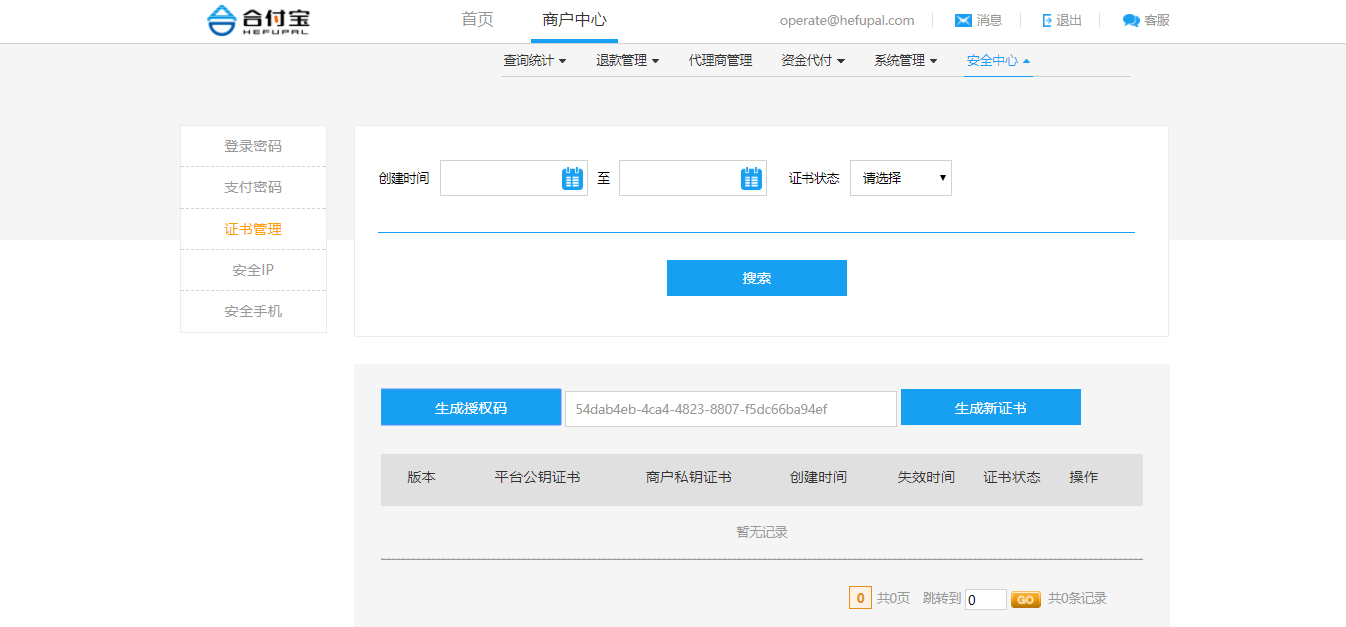
Task: Click the customer service chat icon
Action: tap(1131, 20)
